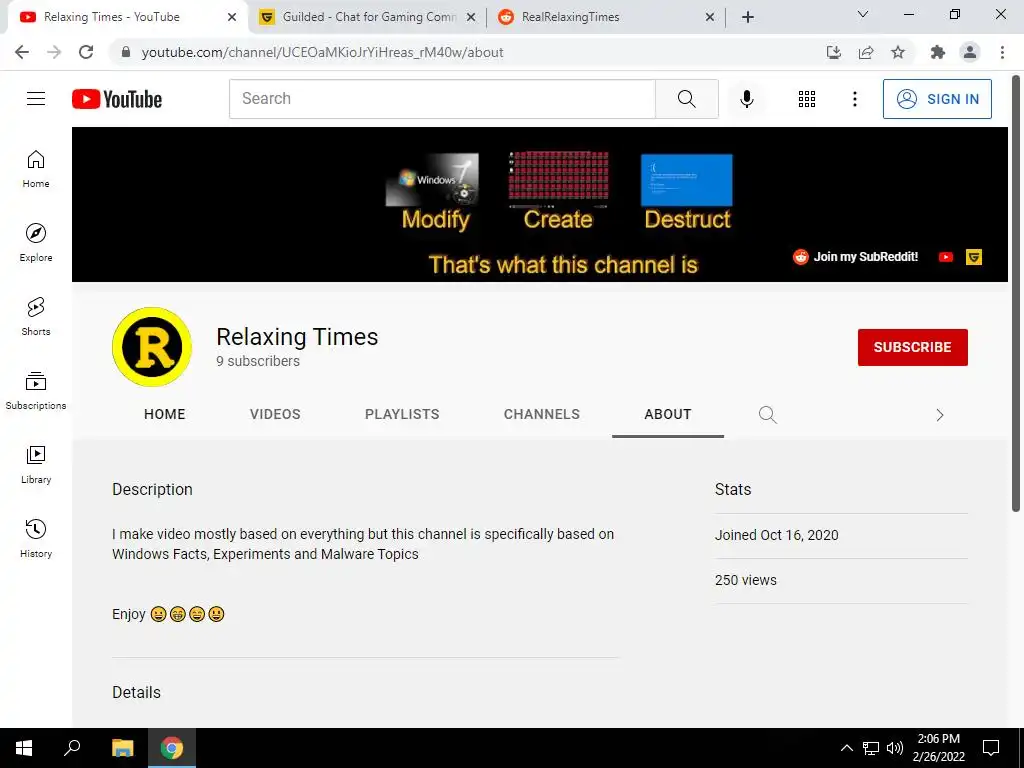
Task: Open the YouTube apps grid
Action: tap(807, 99)
